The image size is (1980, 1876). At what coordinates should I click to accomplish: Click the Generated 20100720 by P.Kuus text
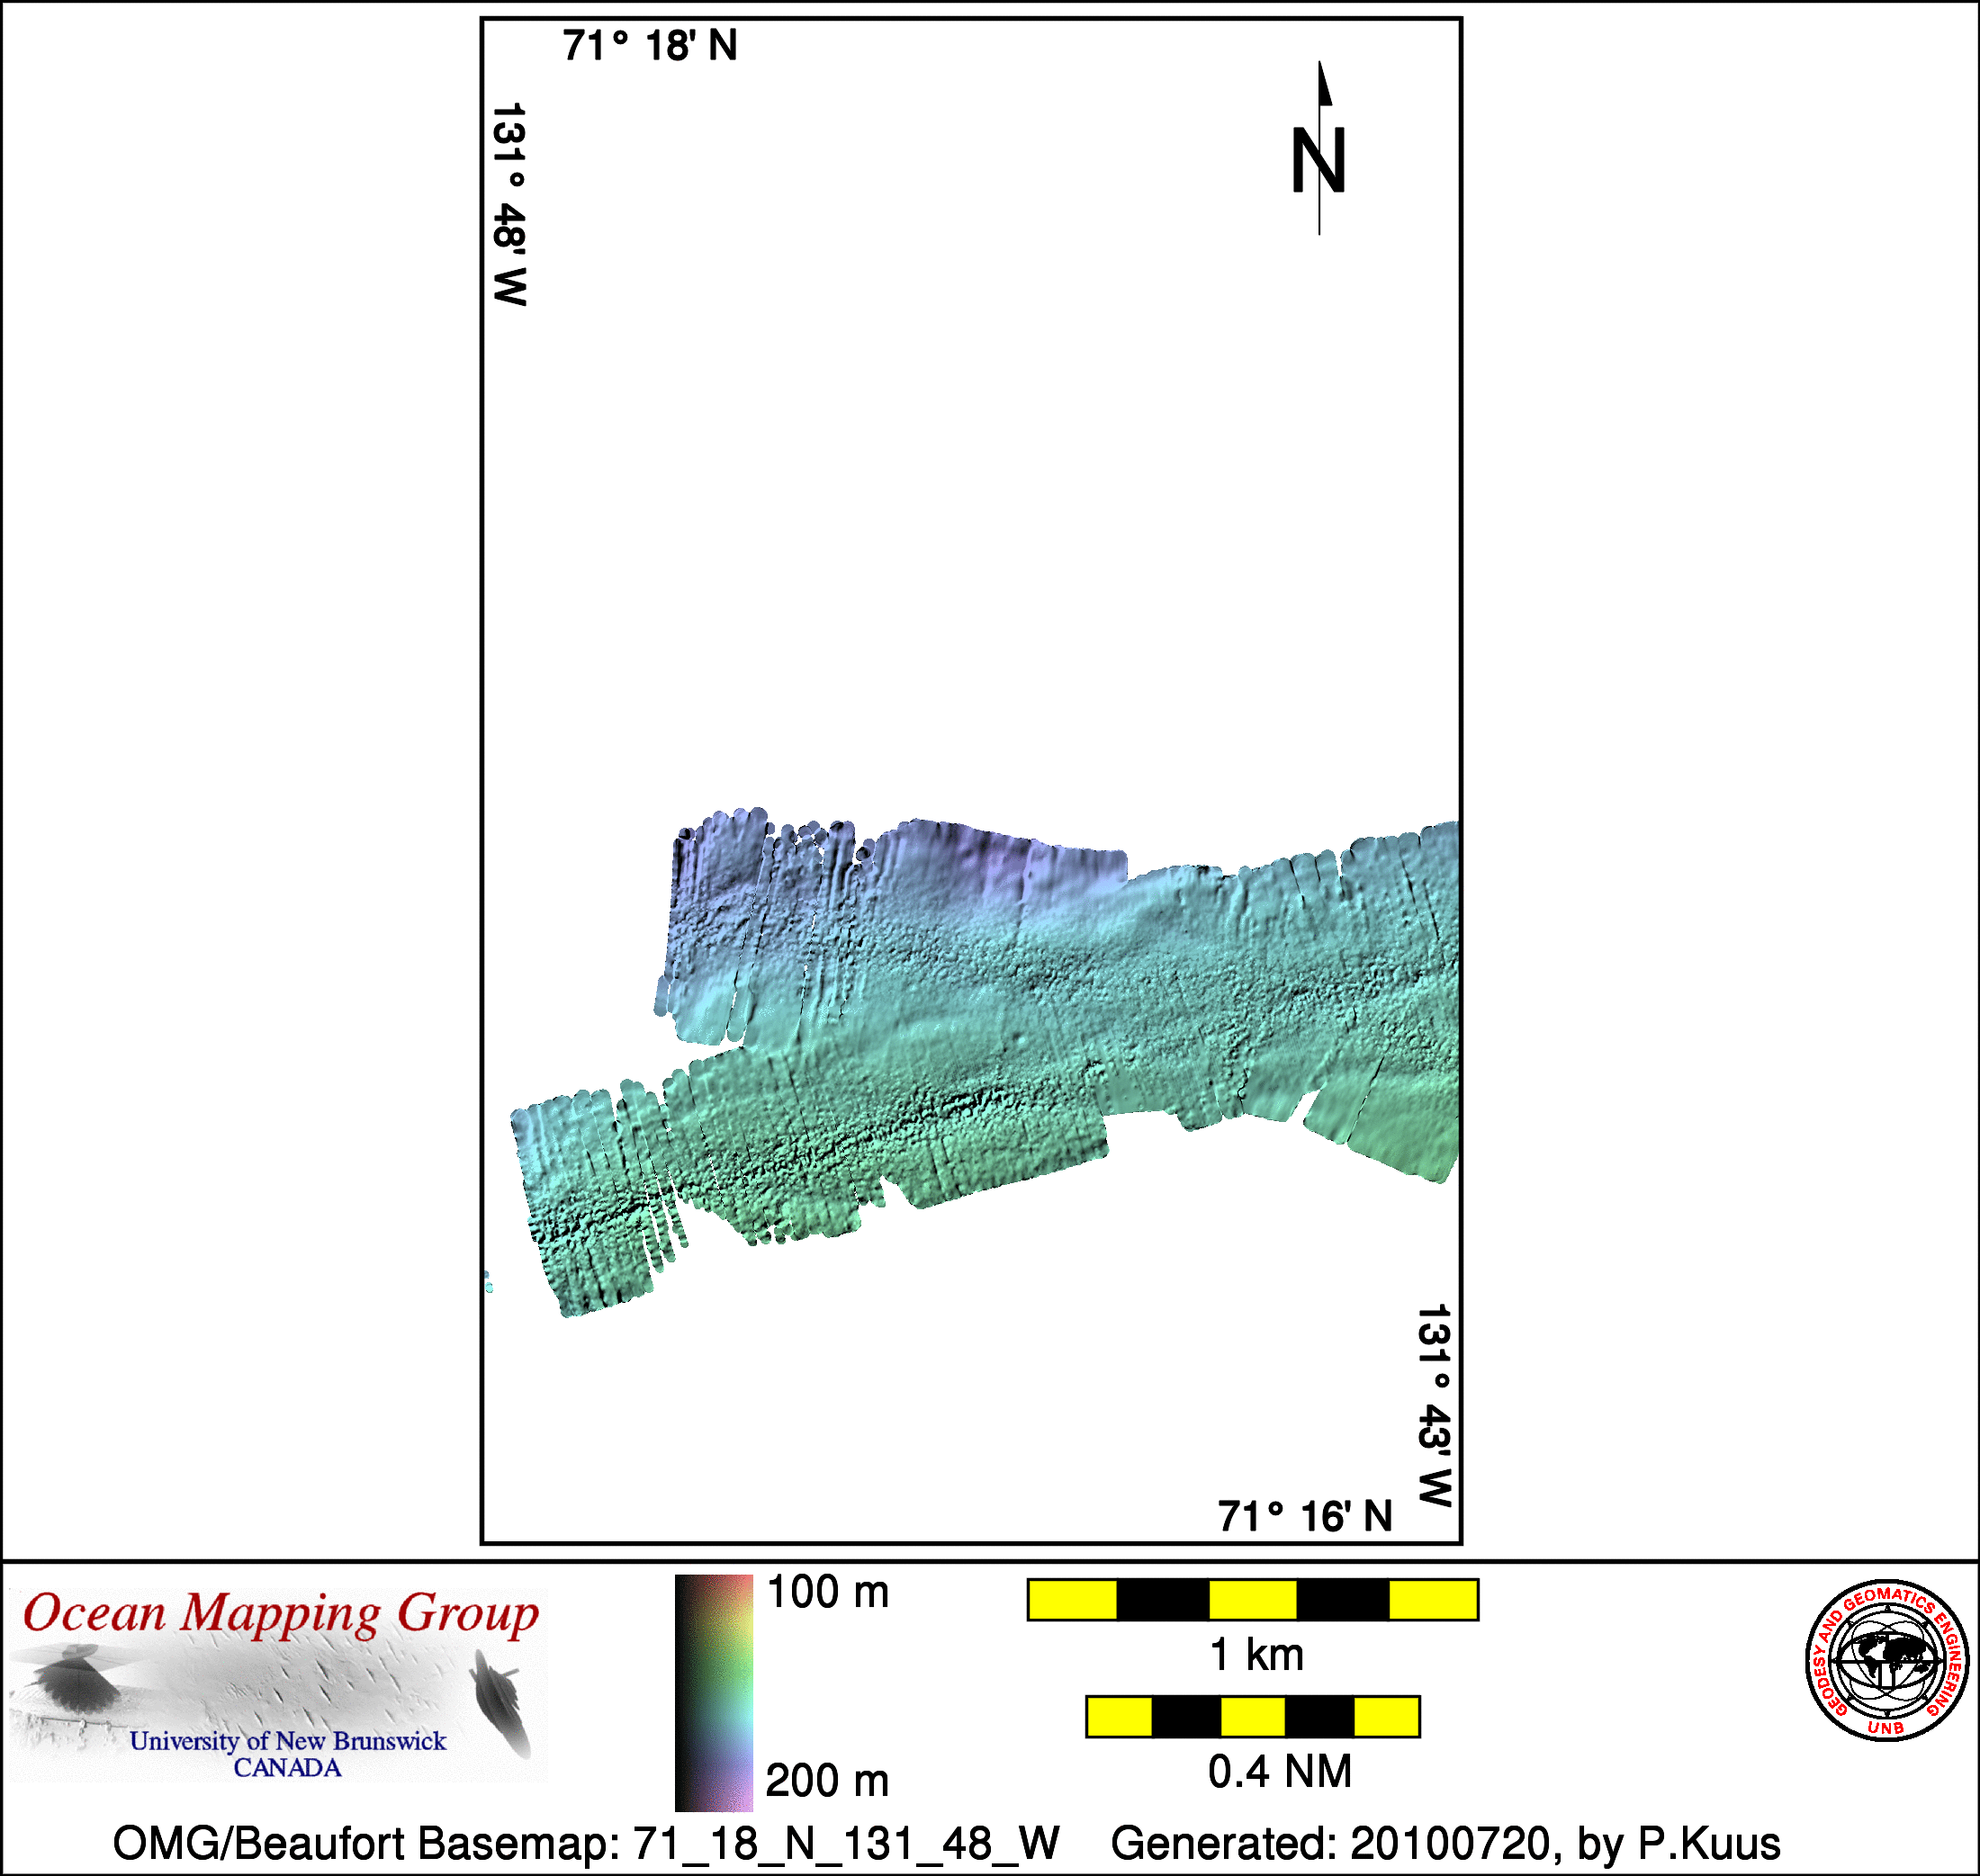click(x=1445, y=1843)
